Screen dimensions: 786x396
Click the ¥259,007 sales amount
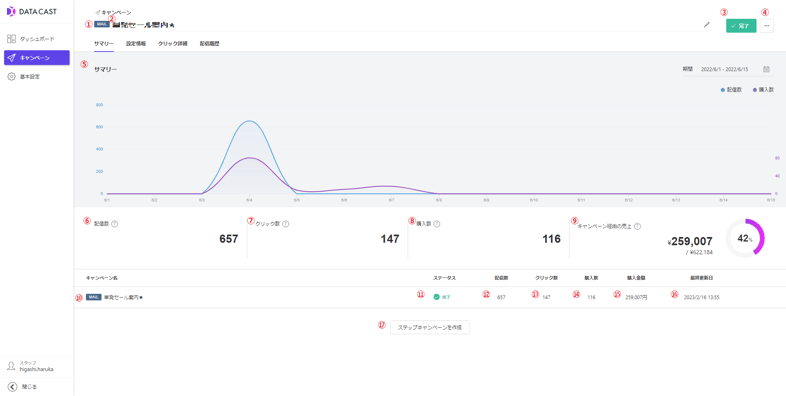click(x=690, y=242)
